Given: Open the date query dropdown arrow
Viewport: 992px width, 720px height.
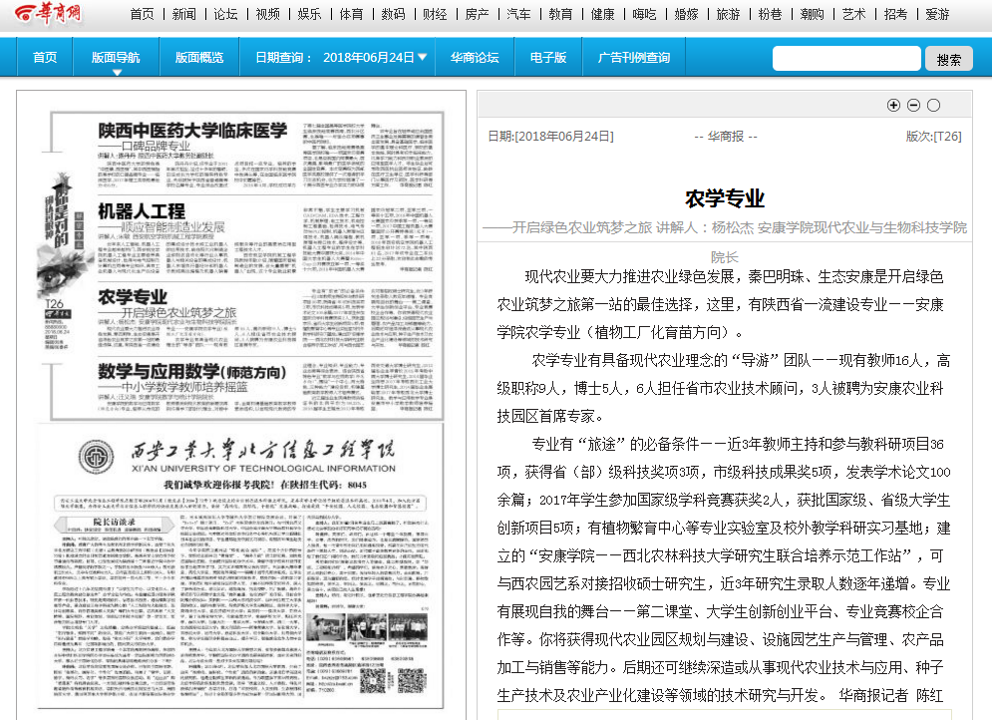Looking at the screenshot, I should click(423, 57).
